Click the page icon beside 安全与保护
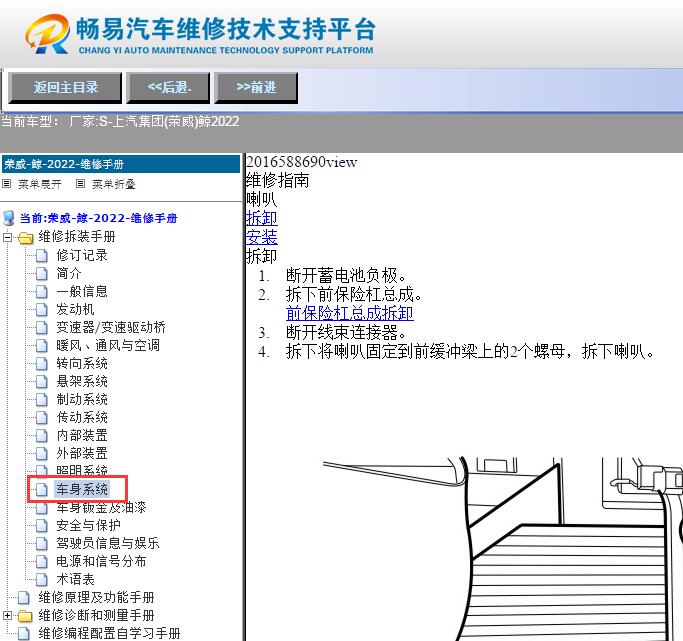Screen dimensions: 683x641 click(42, 526)
